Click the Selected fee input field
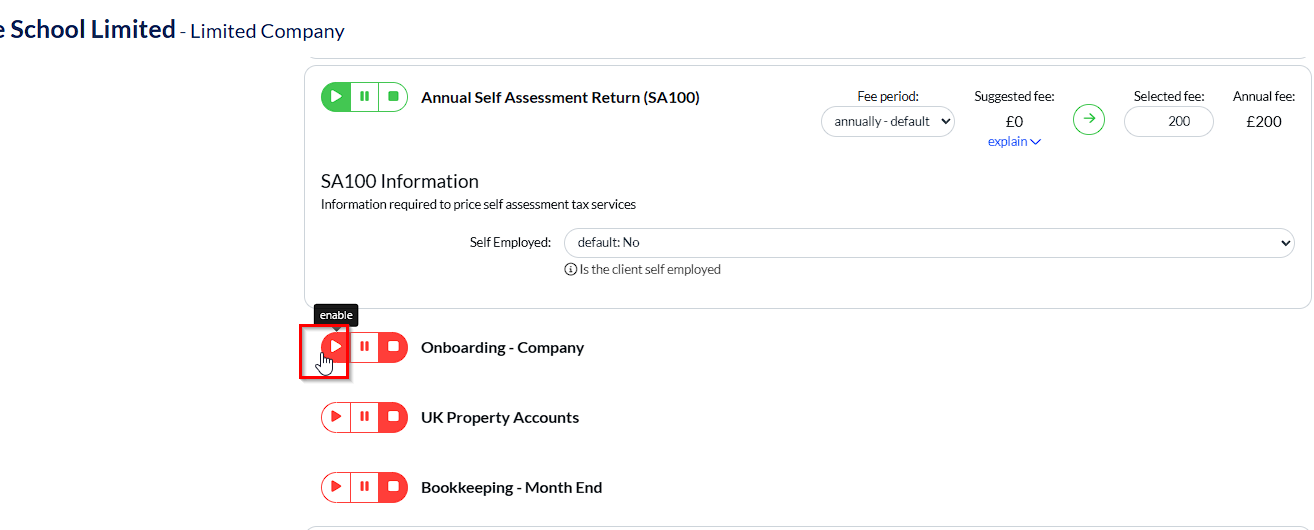1314x530 pixels. pos(1168,122)
